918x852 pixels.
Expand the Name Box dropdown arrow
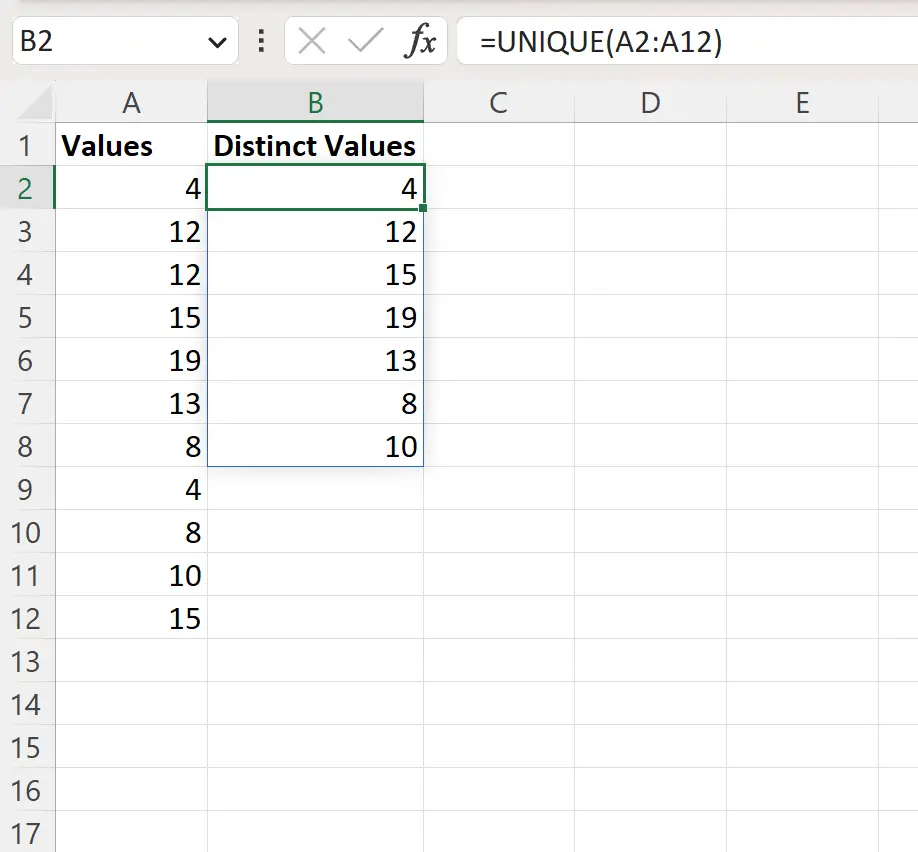[x=215, y=42]
